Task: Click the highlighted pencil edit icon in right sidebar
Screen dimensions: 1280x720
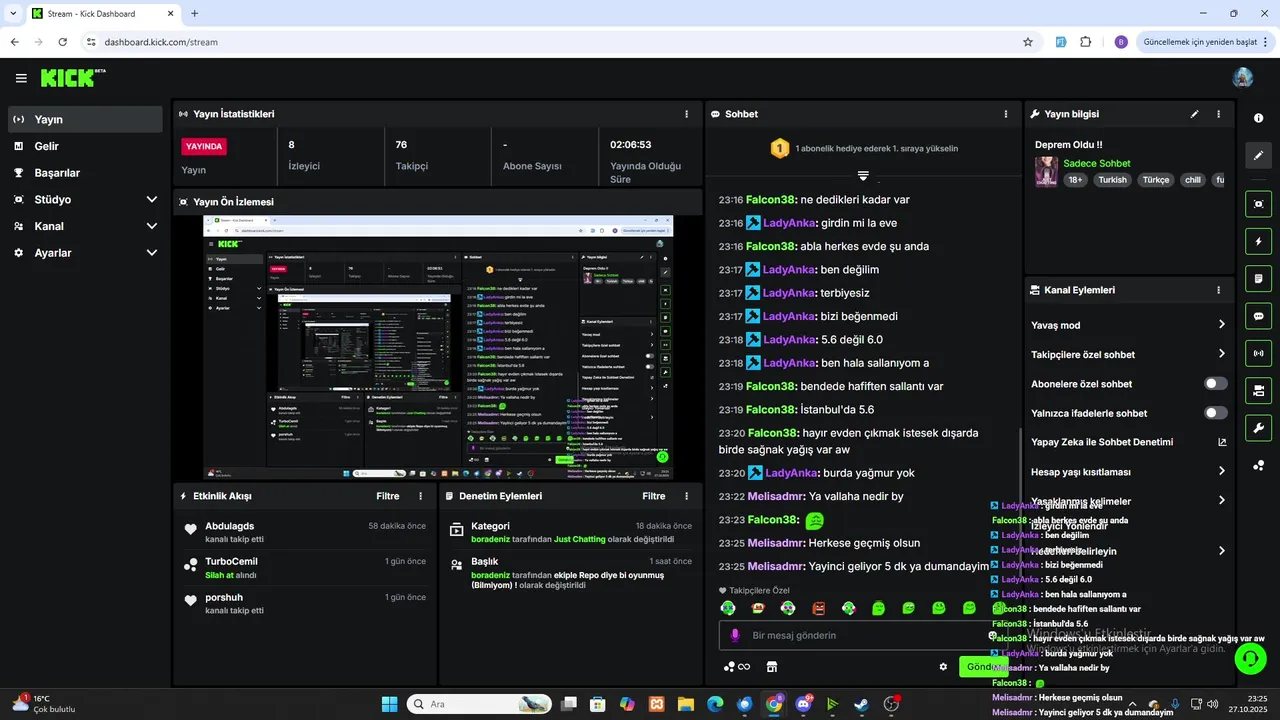Action: pos(1258,155)
